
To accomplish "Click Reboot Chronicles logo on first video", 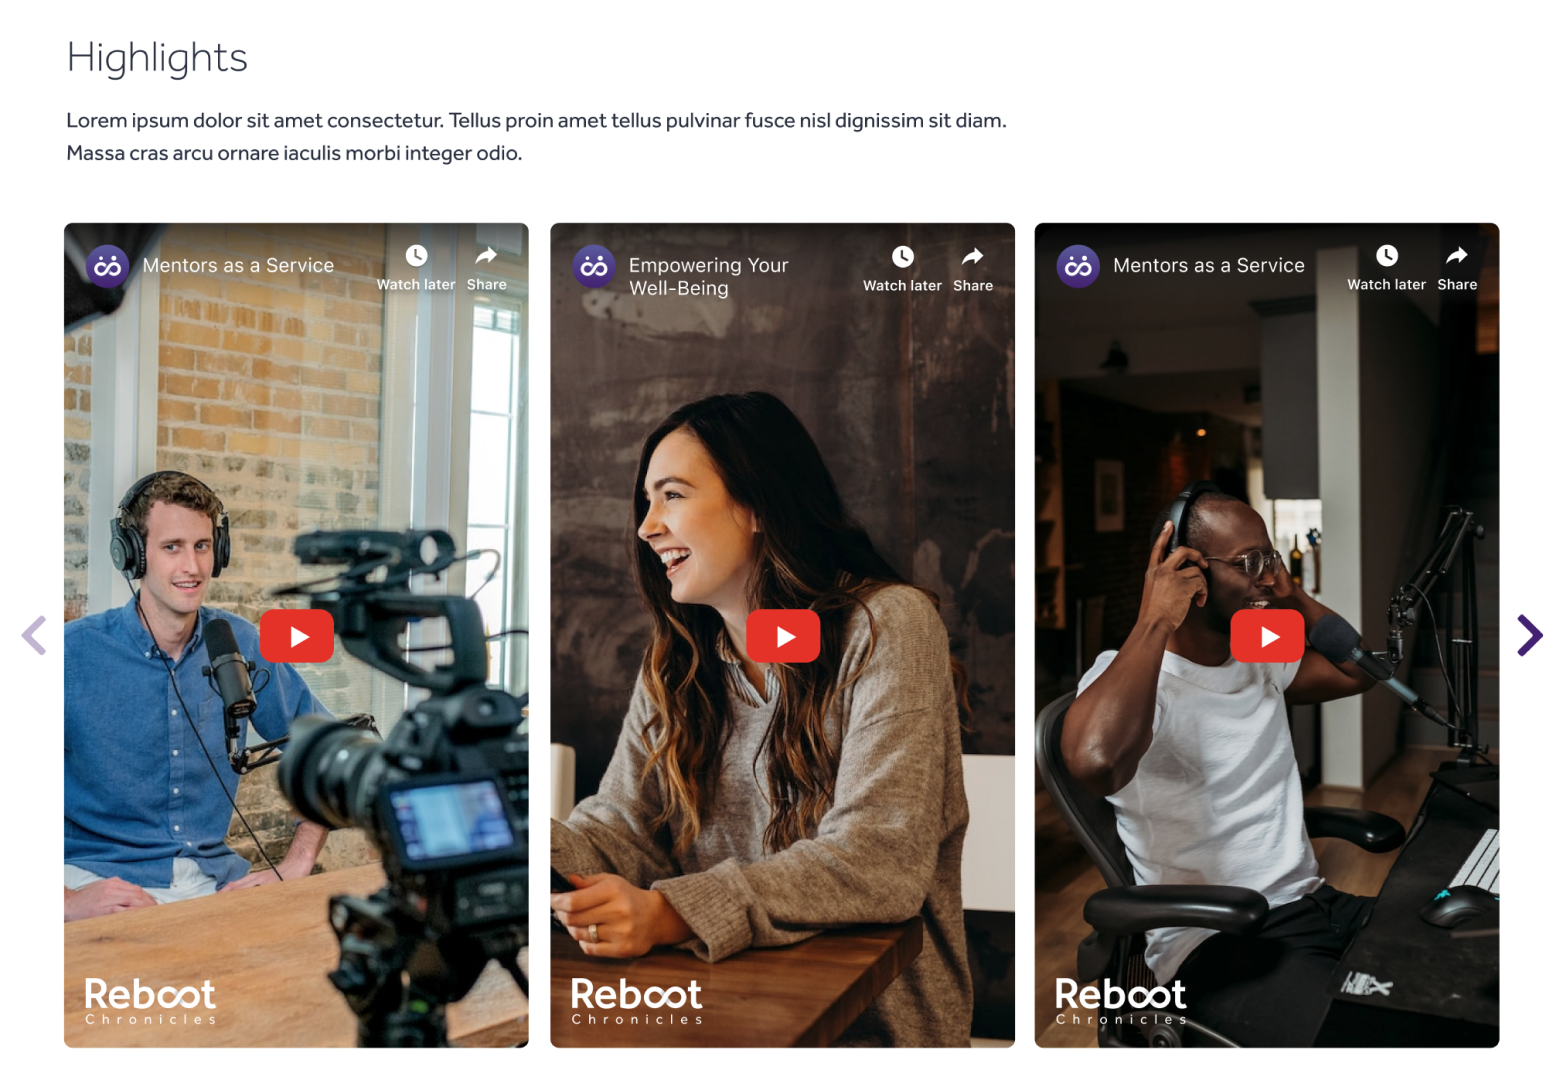I will [150, 1001].
